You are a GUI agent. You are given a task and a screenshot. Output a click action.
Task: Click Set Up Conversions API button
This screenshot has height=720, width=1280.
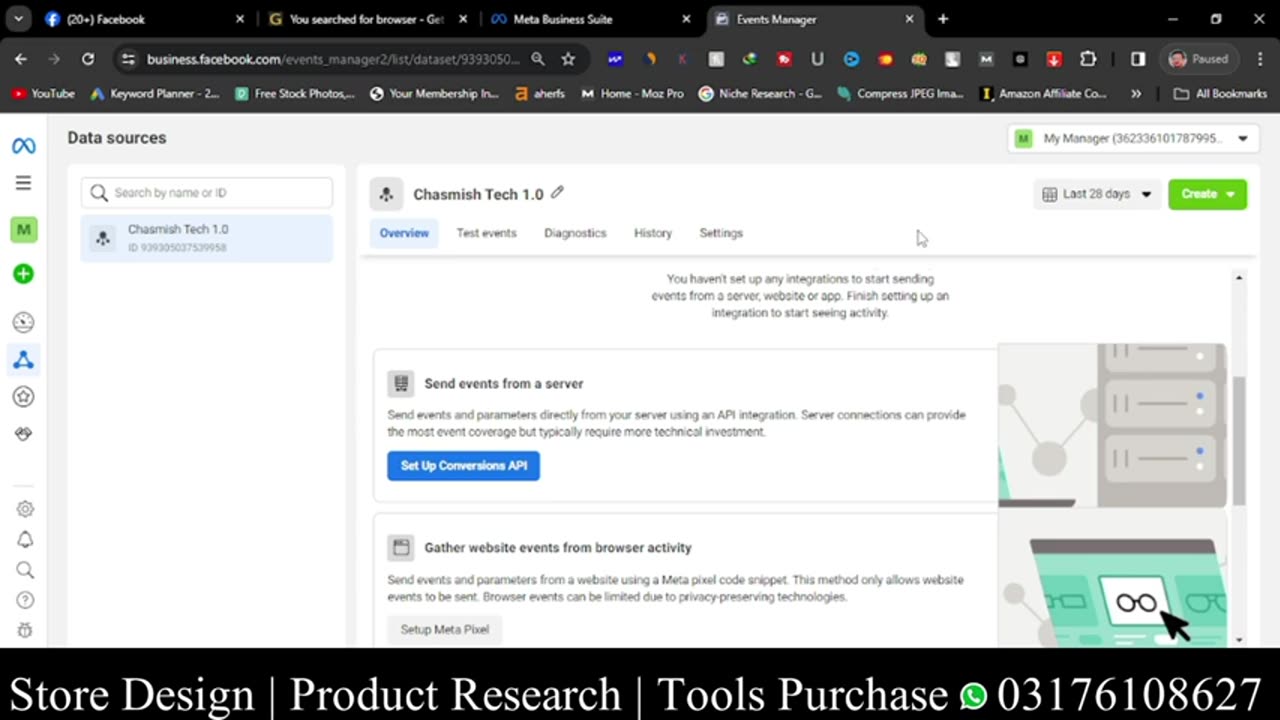tap(463, 466)
